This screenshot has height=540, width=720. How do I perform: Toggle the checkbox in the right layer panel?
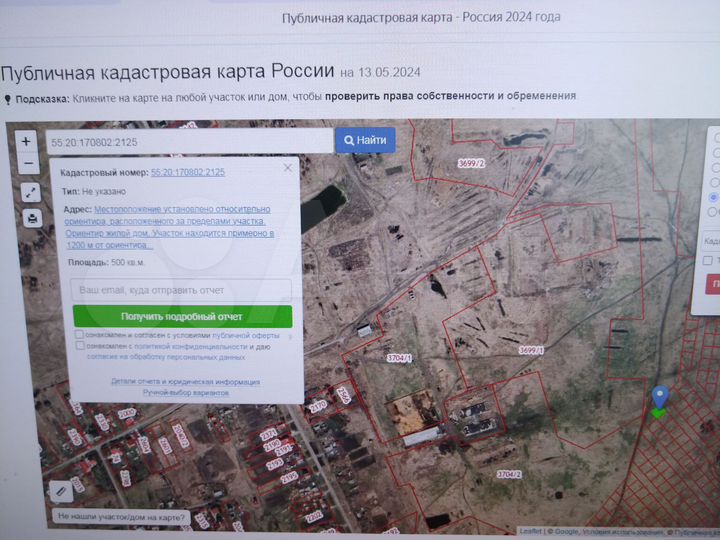pyautogui.click(x=708, y=261)
